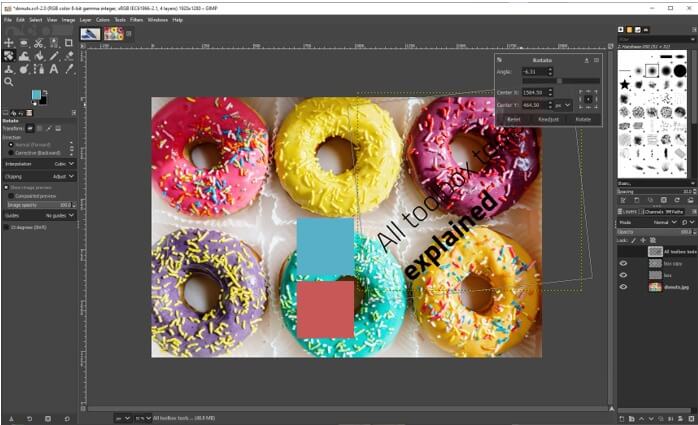Select the Smudge tool
This screenshot has width=698, height=425.
[x=24, y=69]
